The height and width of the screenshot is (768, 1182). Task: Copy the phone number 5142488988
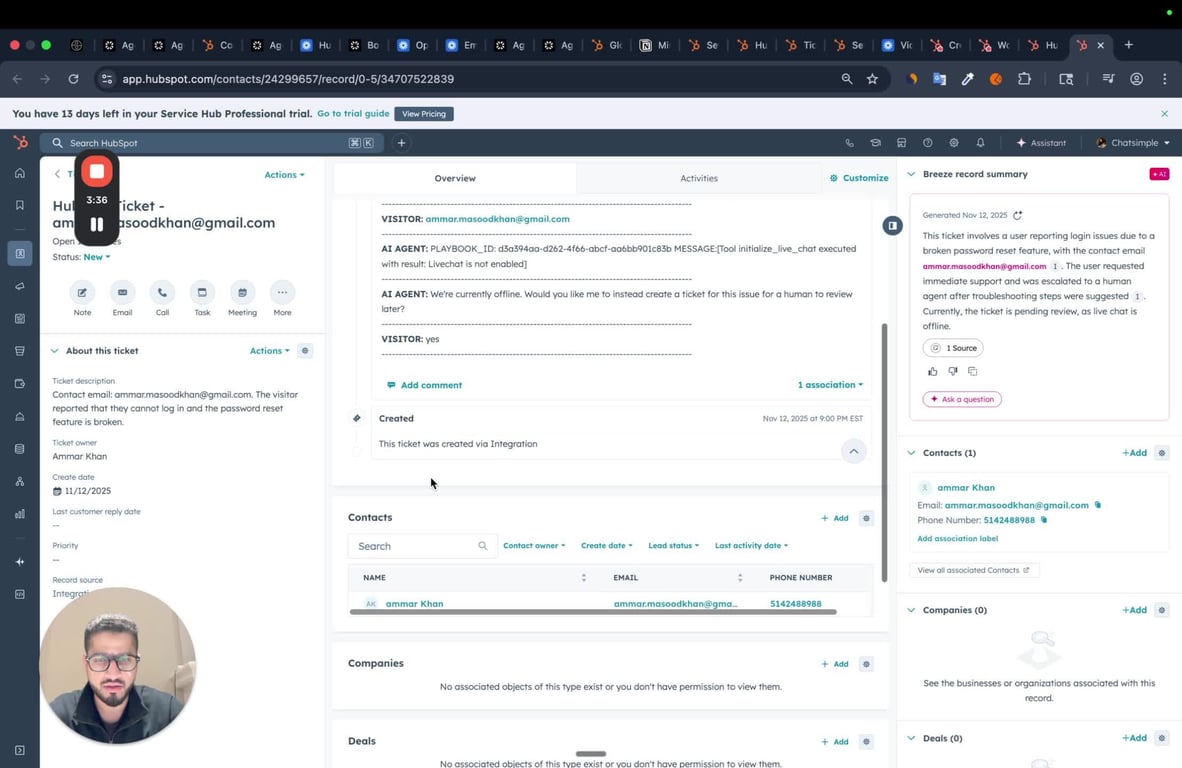1044,520
